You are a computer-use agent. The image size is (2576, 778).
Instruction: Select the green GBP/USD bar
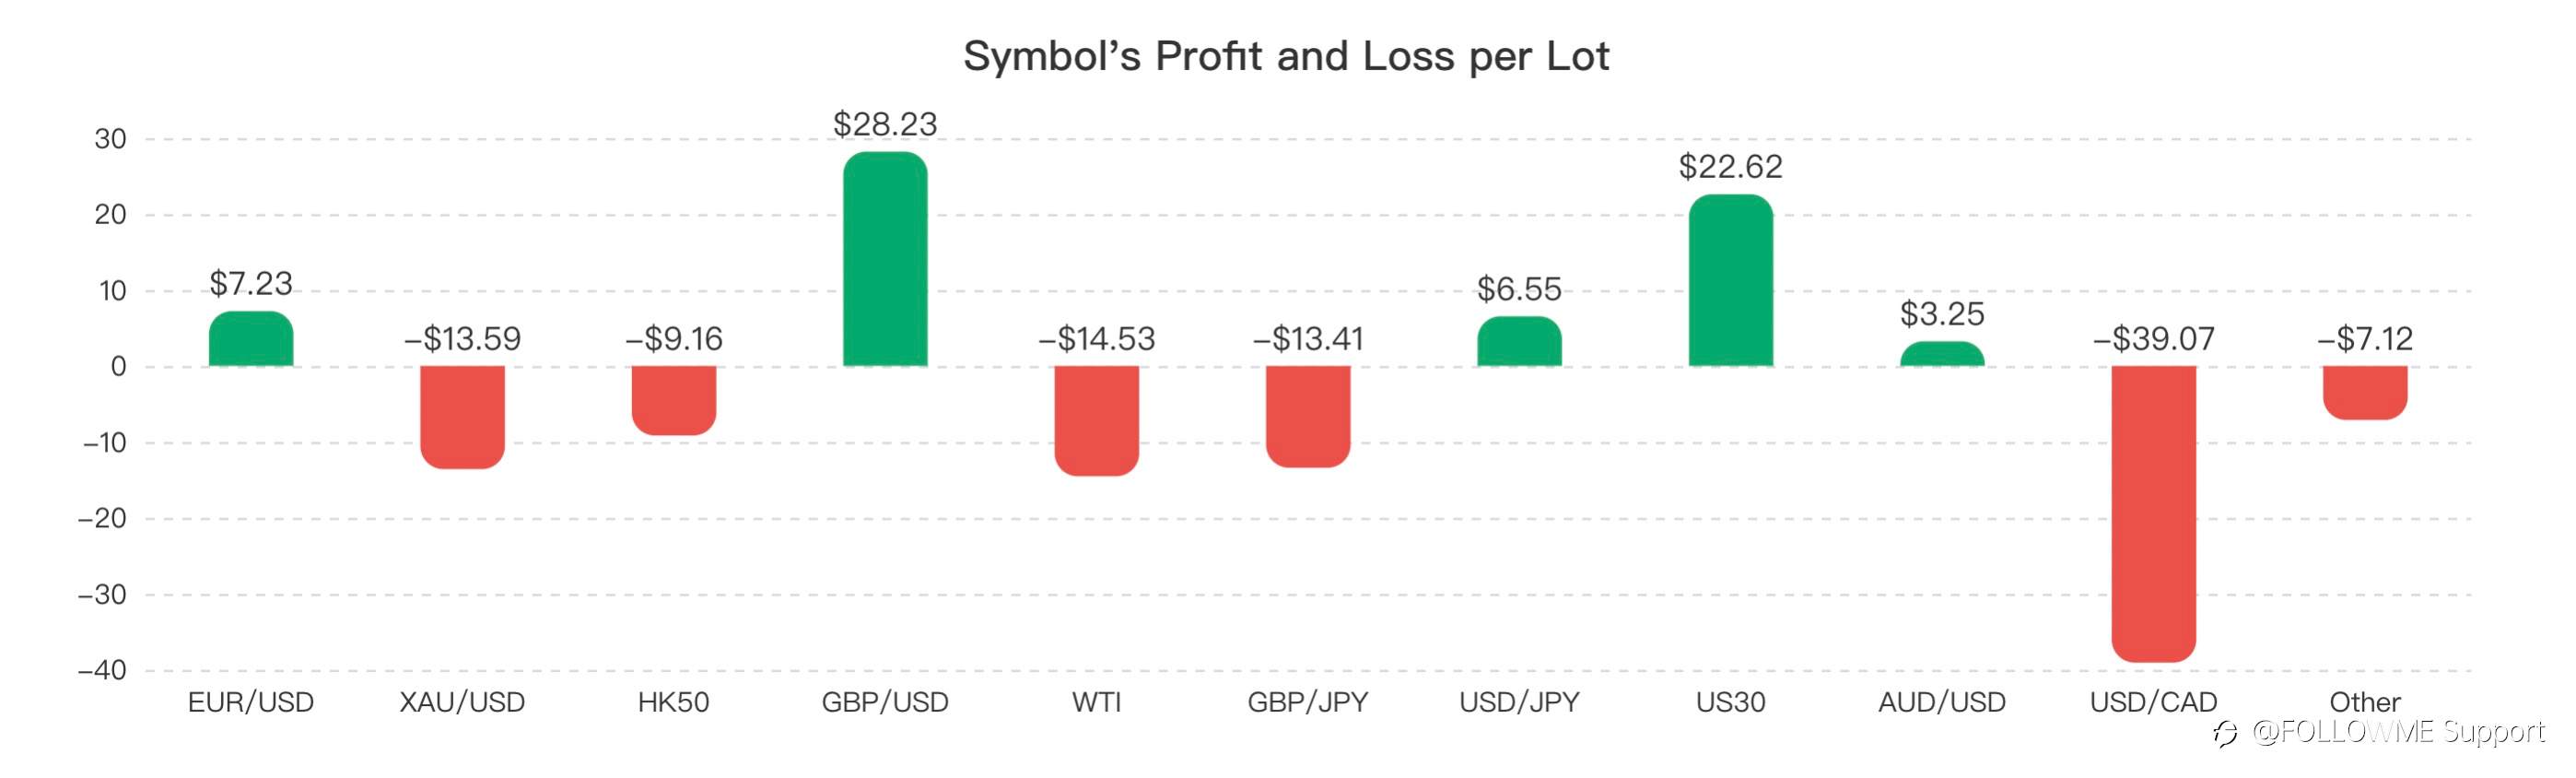tap(885, 259)
